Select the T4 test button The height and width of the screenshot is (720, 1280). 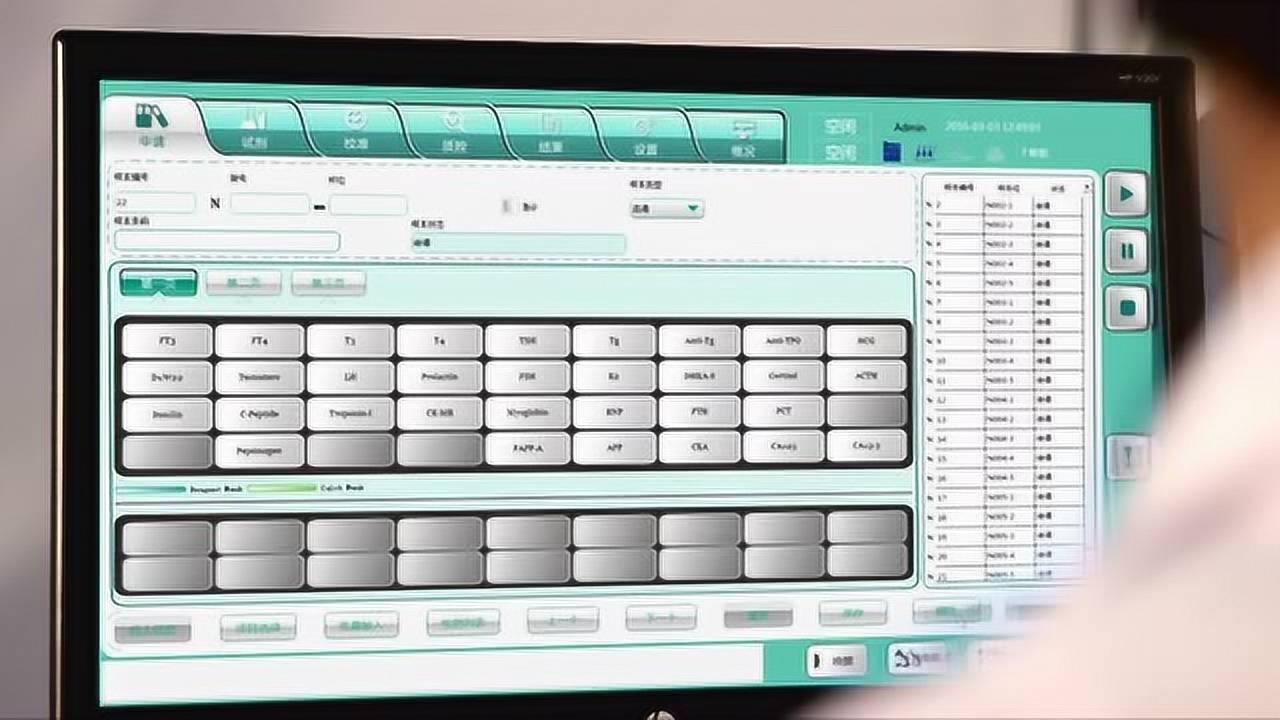(x=440, y=341)
